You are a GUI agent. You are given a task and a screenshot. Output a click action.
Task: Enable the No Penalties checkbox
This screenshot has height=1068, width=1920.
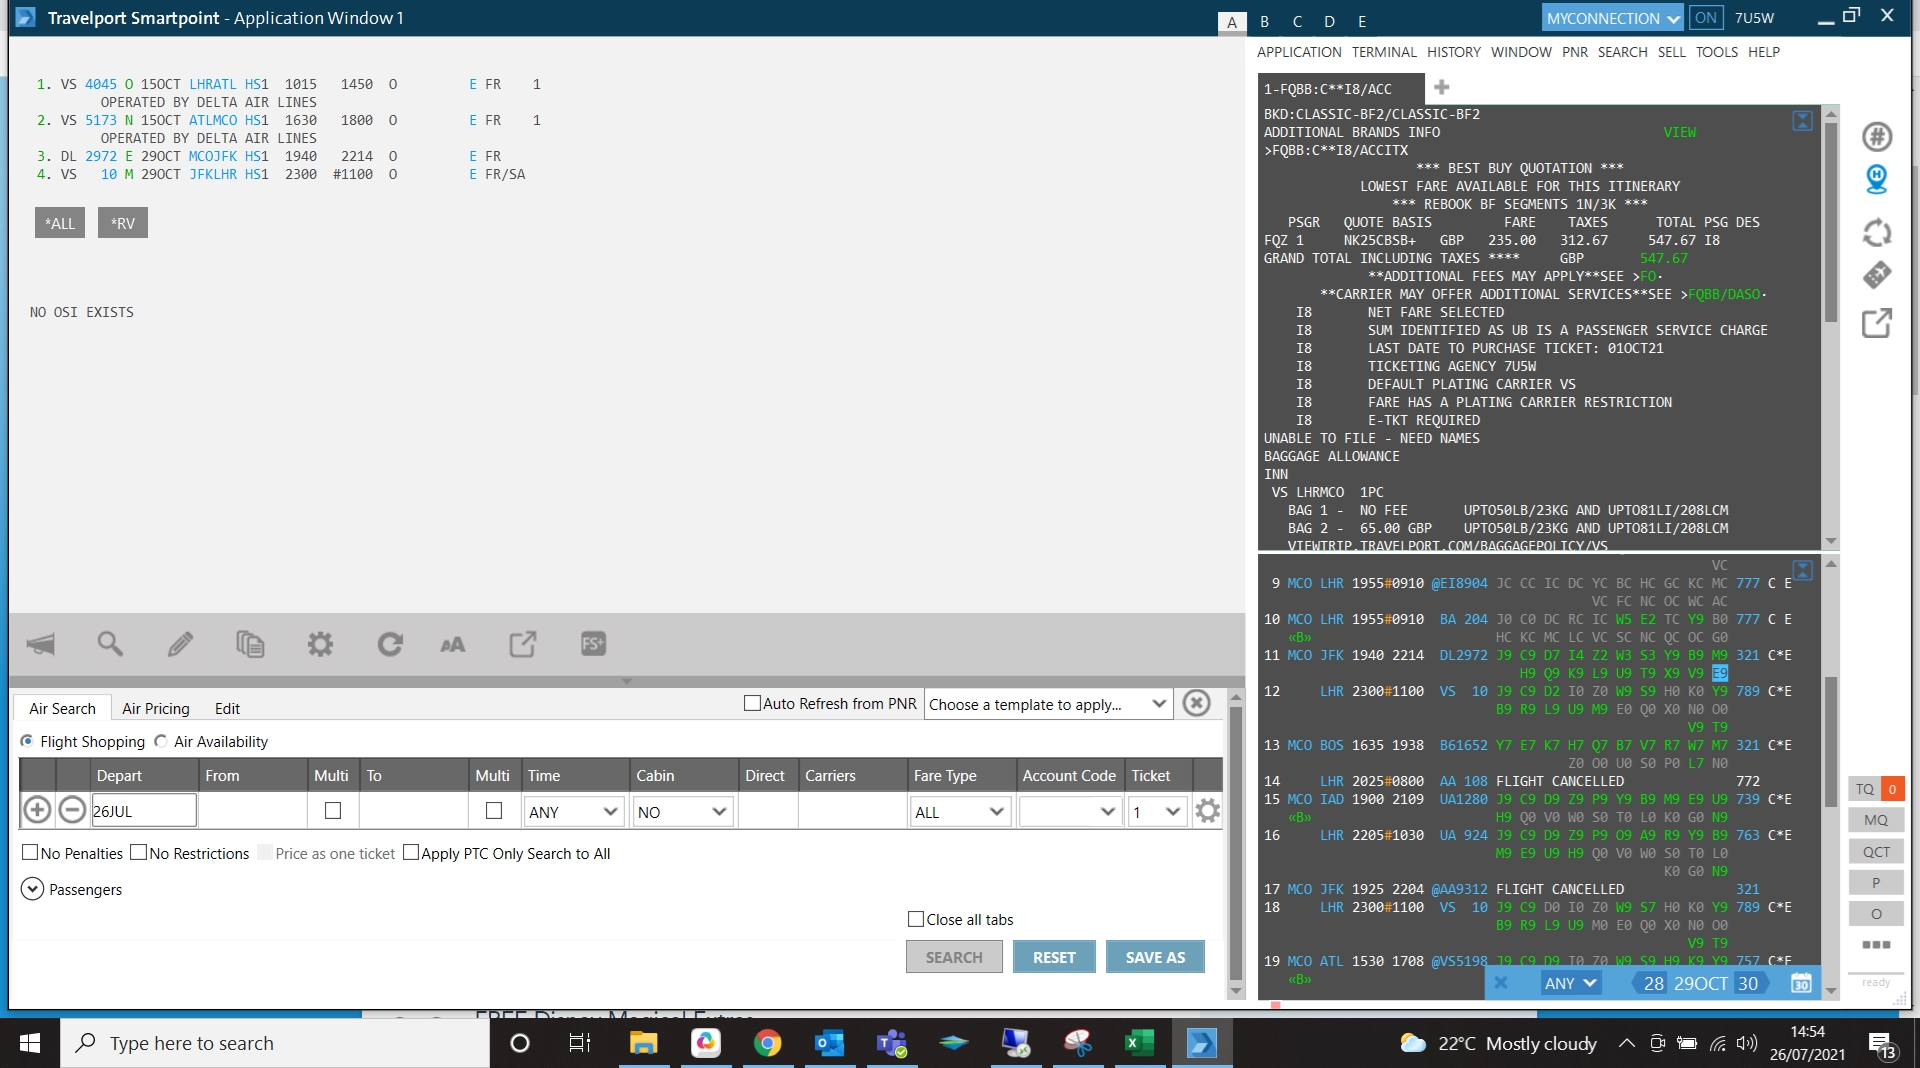[30, 852]
